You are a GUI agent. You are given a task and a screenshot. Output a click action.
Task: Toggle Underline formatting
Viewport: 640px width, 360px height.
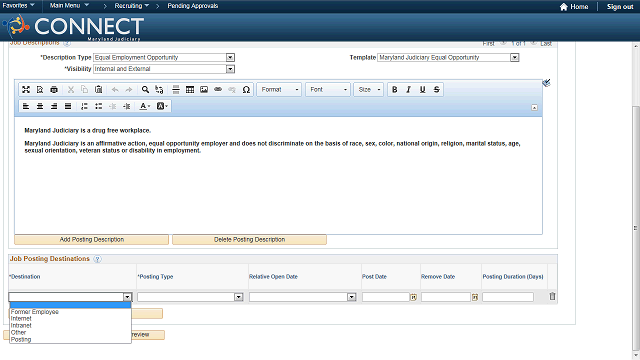point(422,90)
